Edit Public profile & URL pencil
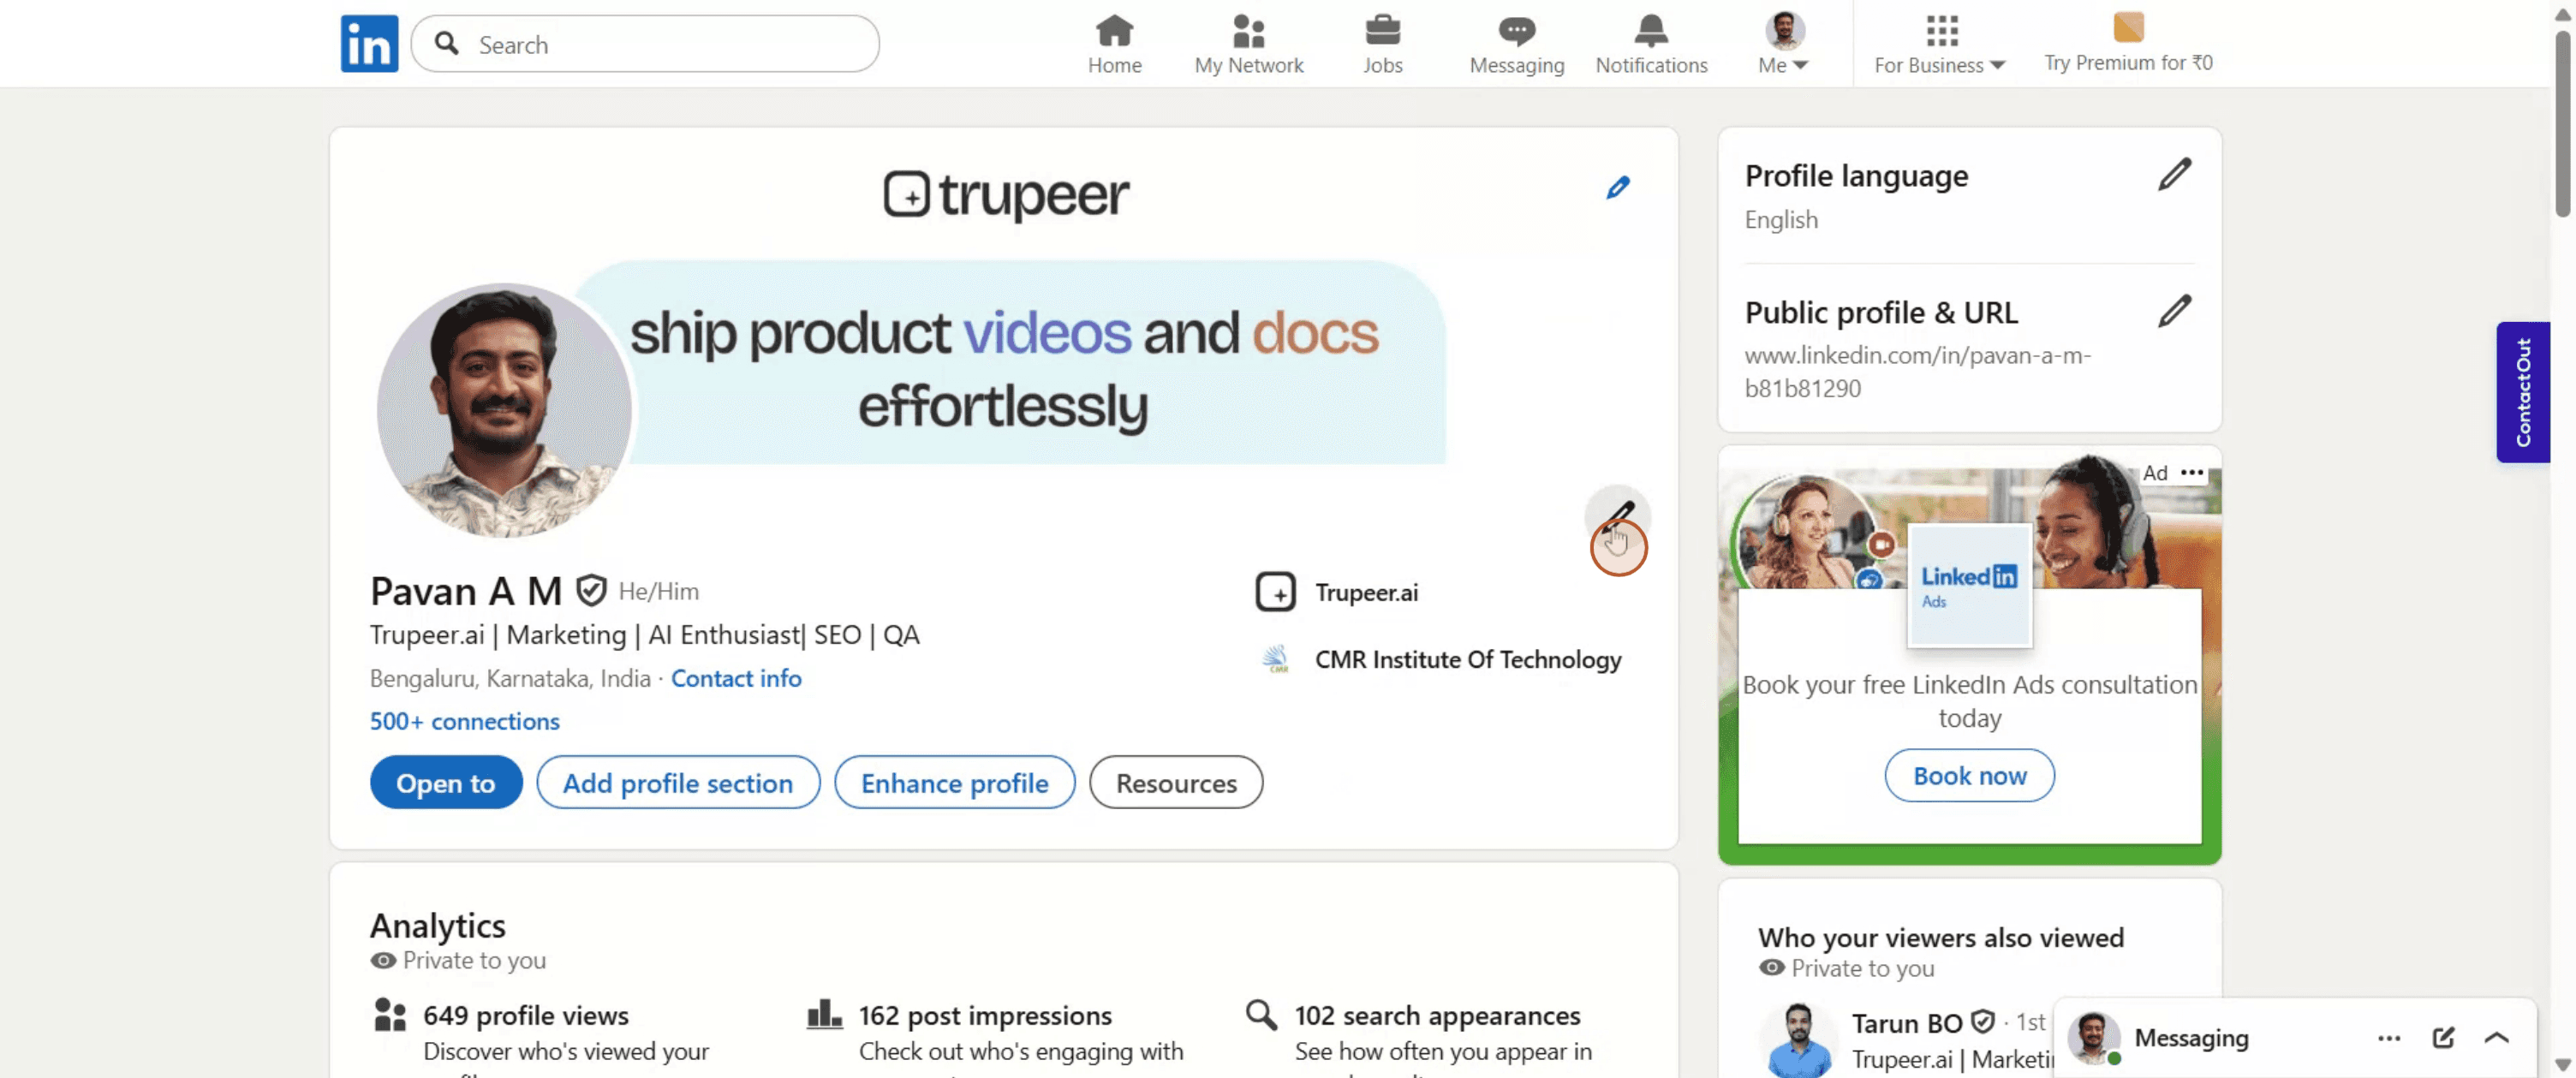 pos(2174,312)
